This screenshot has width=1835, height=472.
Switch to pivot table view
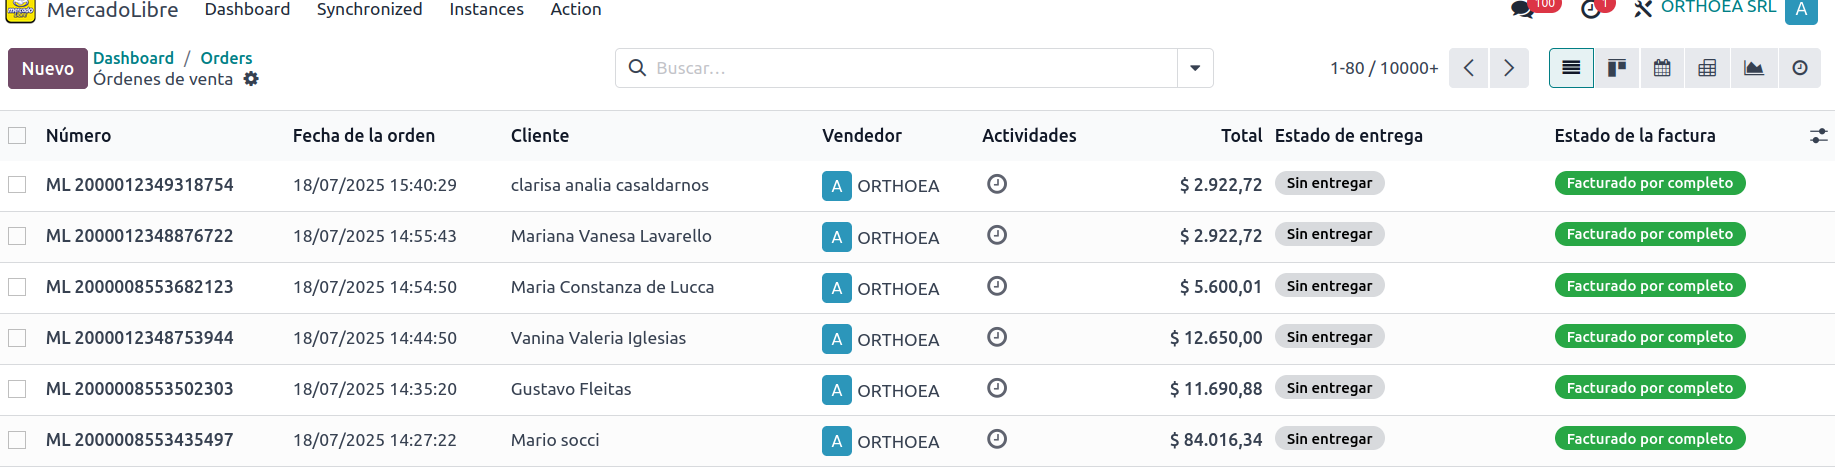pos(1708,68)
